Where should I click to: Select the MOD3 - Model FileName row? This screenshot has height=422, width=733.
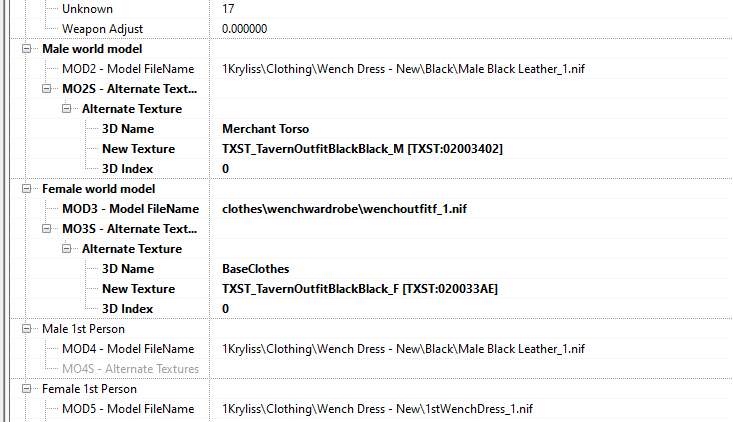click(x=372, y=209)
